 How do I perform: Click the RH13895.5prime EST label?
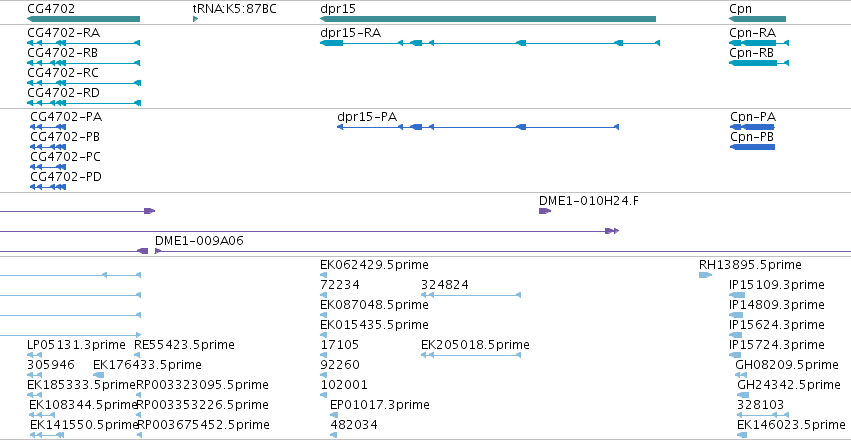(x=750, y=265)
